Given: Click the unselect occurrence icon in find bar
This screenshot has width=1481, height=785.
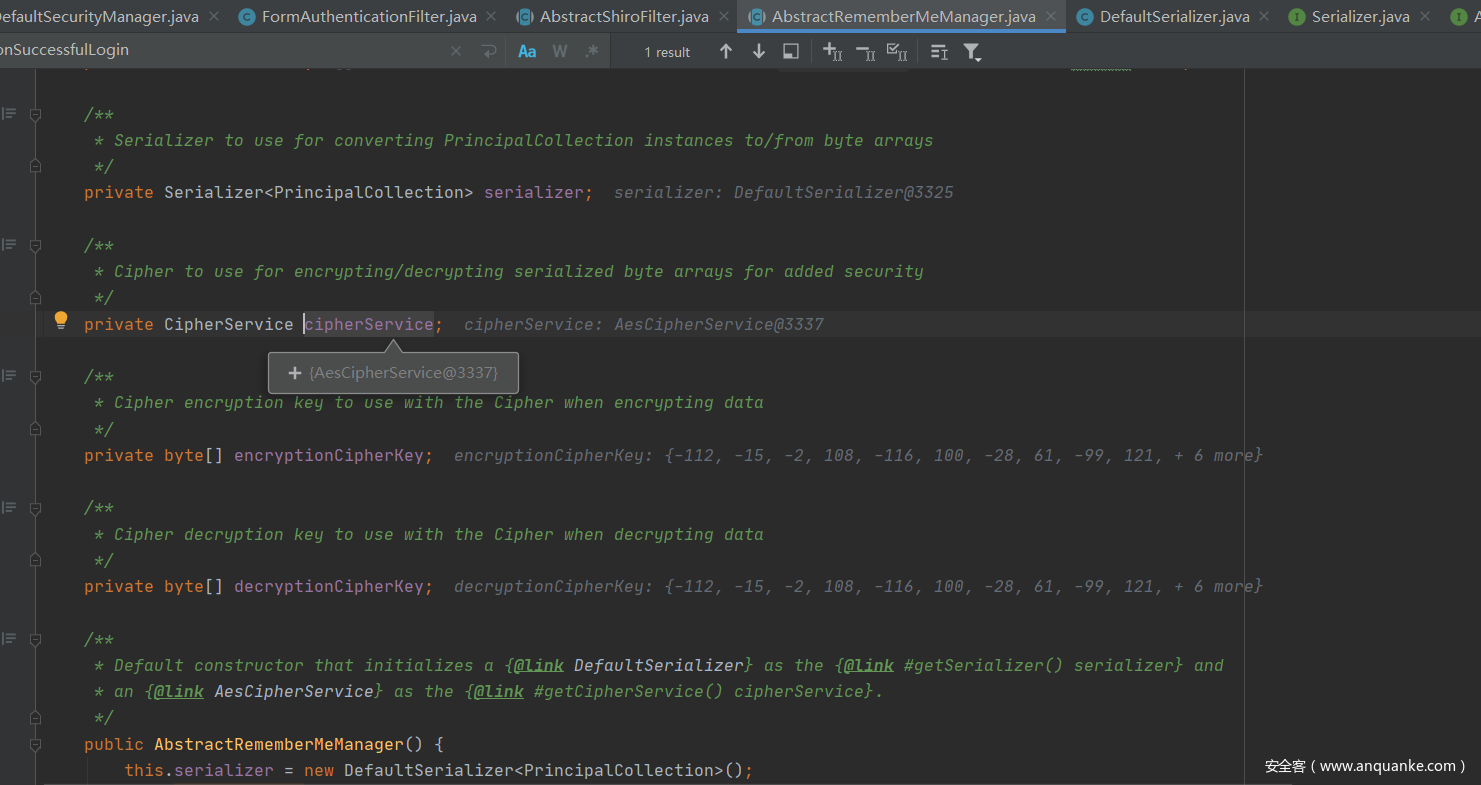Looking at the screenshot, I should pyautogui.click(x=865, y=51).
